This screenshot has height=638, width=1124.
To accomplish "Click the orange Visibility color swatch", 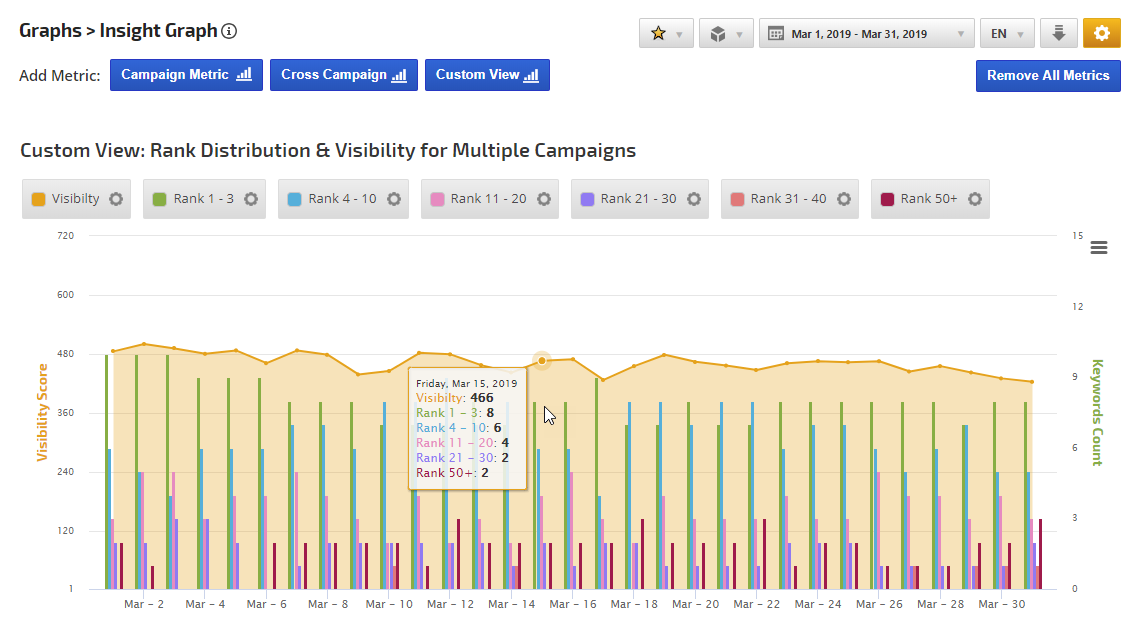I will point(39,199).
